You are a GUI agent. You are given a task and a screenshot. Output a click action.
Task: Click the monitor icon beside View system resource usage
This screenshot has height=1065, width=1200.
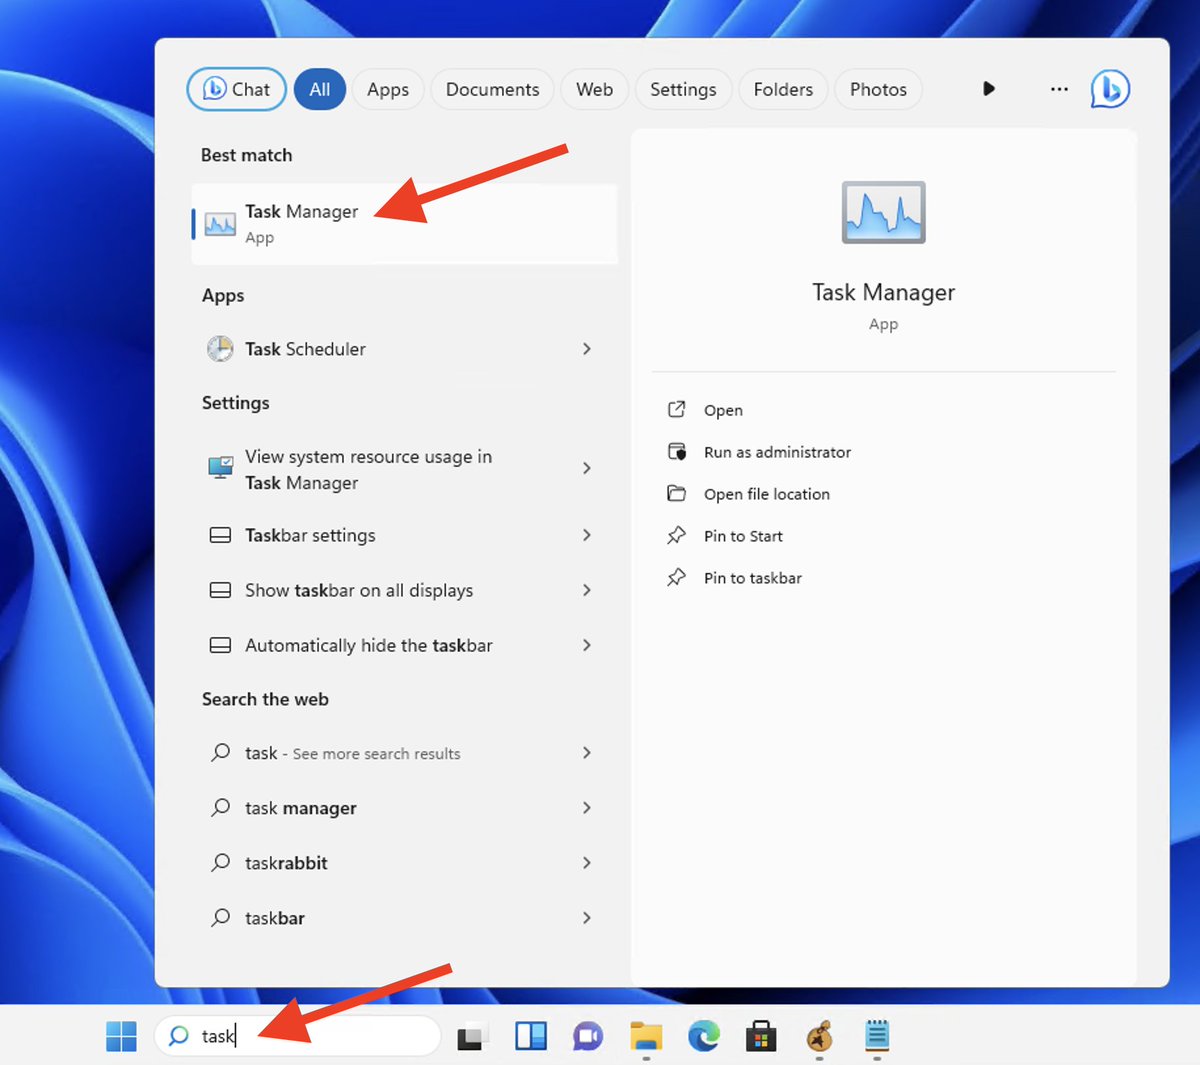click(x=220, y=468)
